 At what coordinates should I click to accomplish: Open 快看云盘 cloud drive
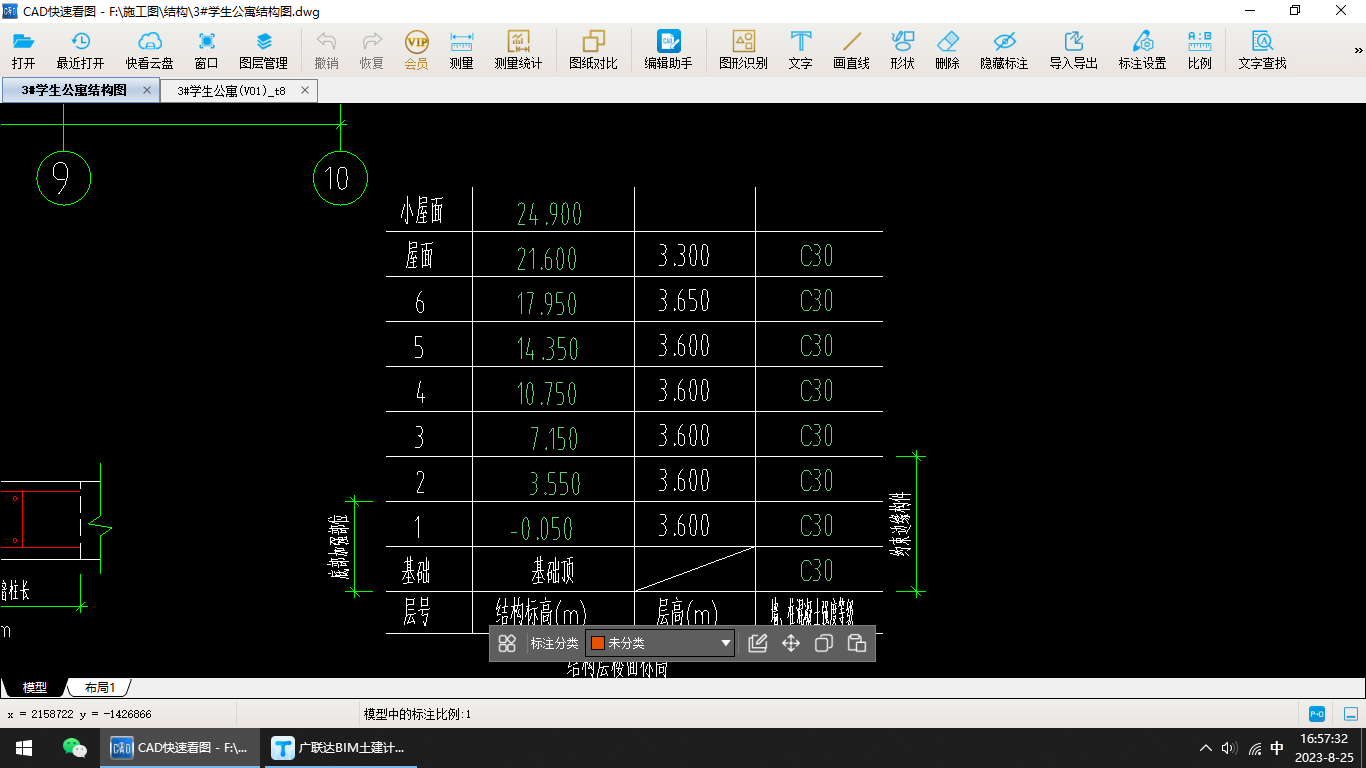pos(149,50)
